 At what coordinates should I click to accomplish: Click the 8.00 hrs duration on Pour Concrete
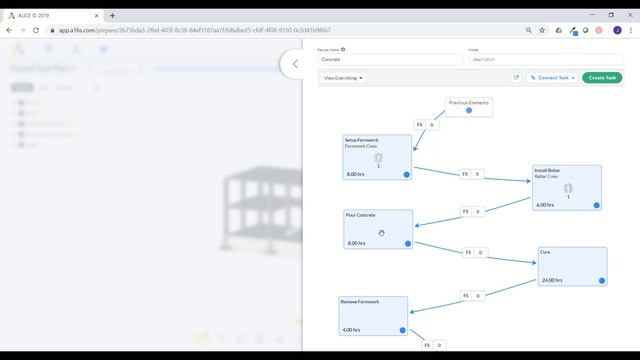coord(356,243)
